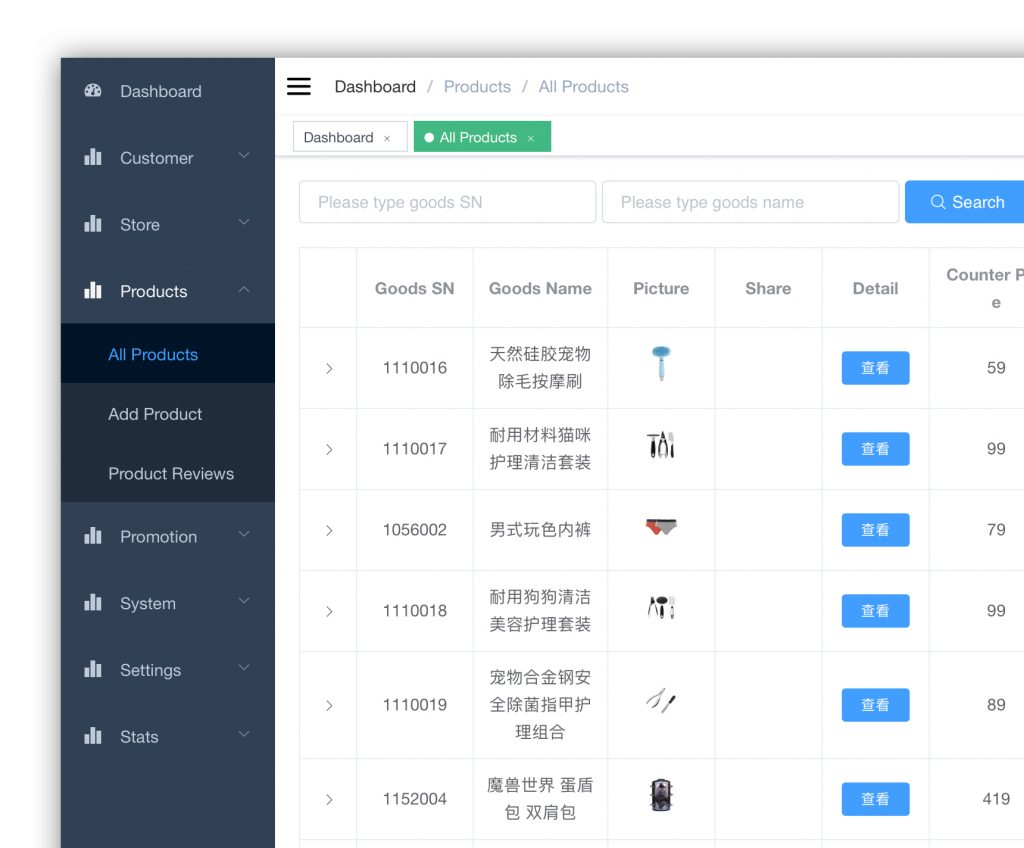
Task: Click the Promotion bar-chart icon
Action: point(93,536)
